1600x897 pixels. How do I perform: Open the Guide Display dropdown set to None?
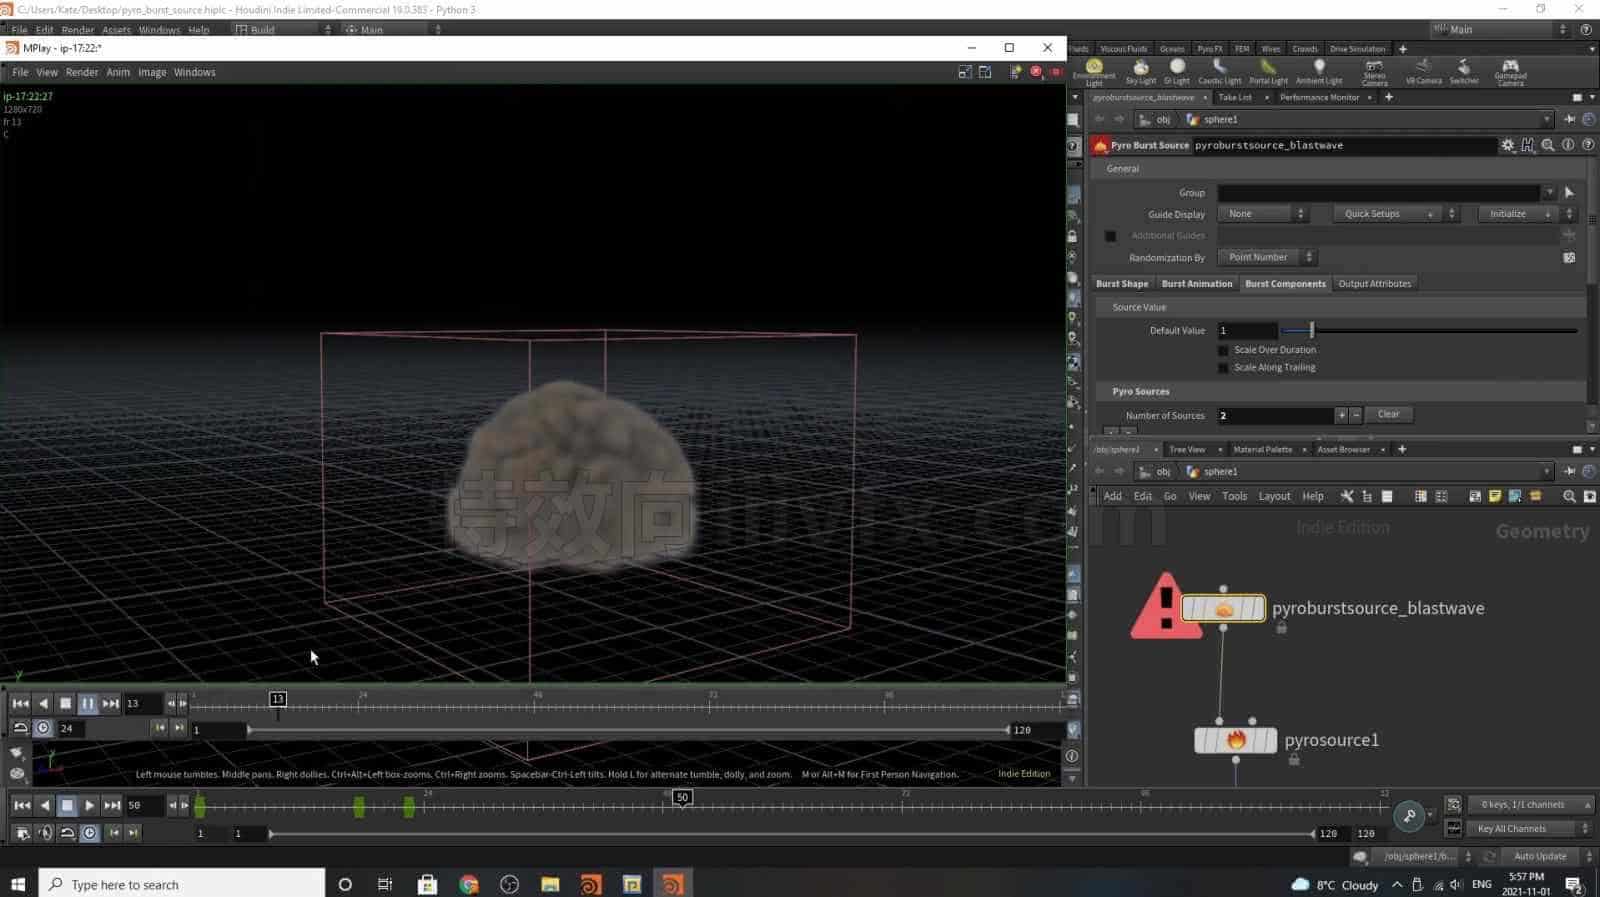tap(1263, 214)
